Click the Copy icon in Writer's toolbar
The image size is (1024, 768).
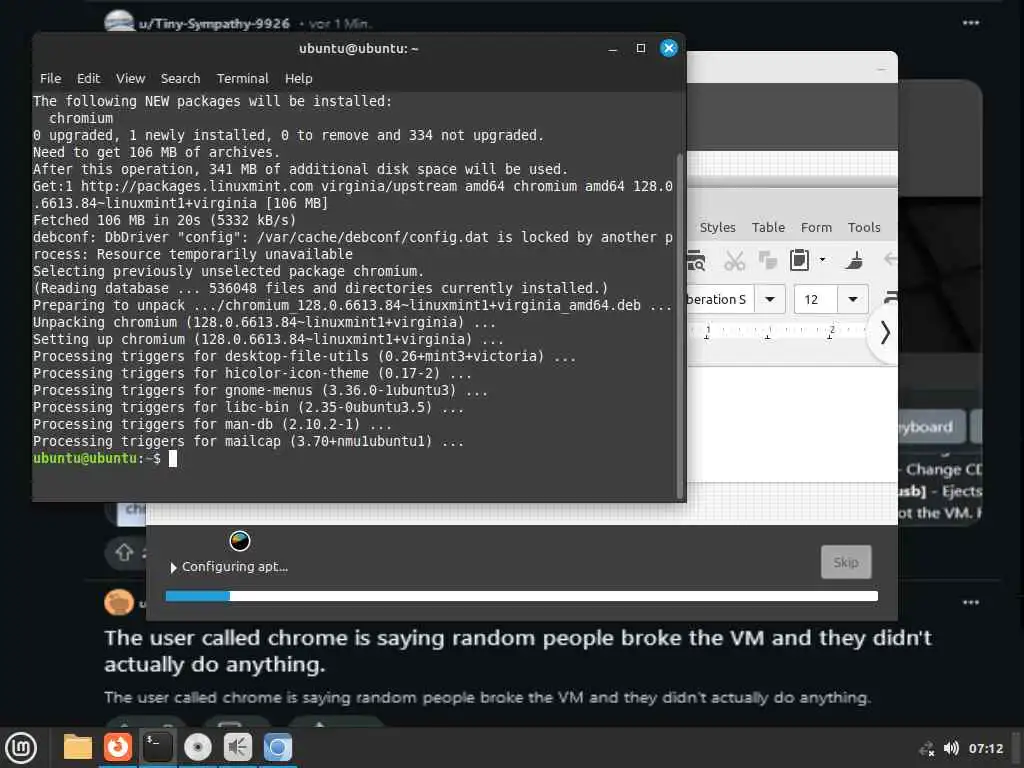tap(767, 261)
